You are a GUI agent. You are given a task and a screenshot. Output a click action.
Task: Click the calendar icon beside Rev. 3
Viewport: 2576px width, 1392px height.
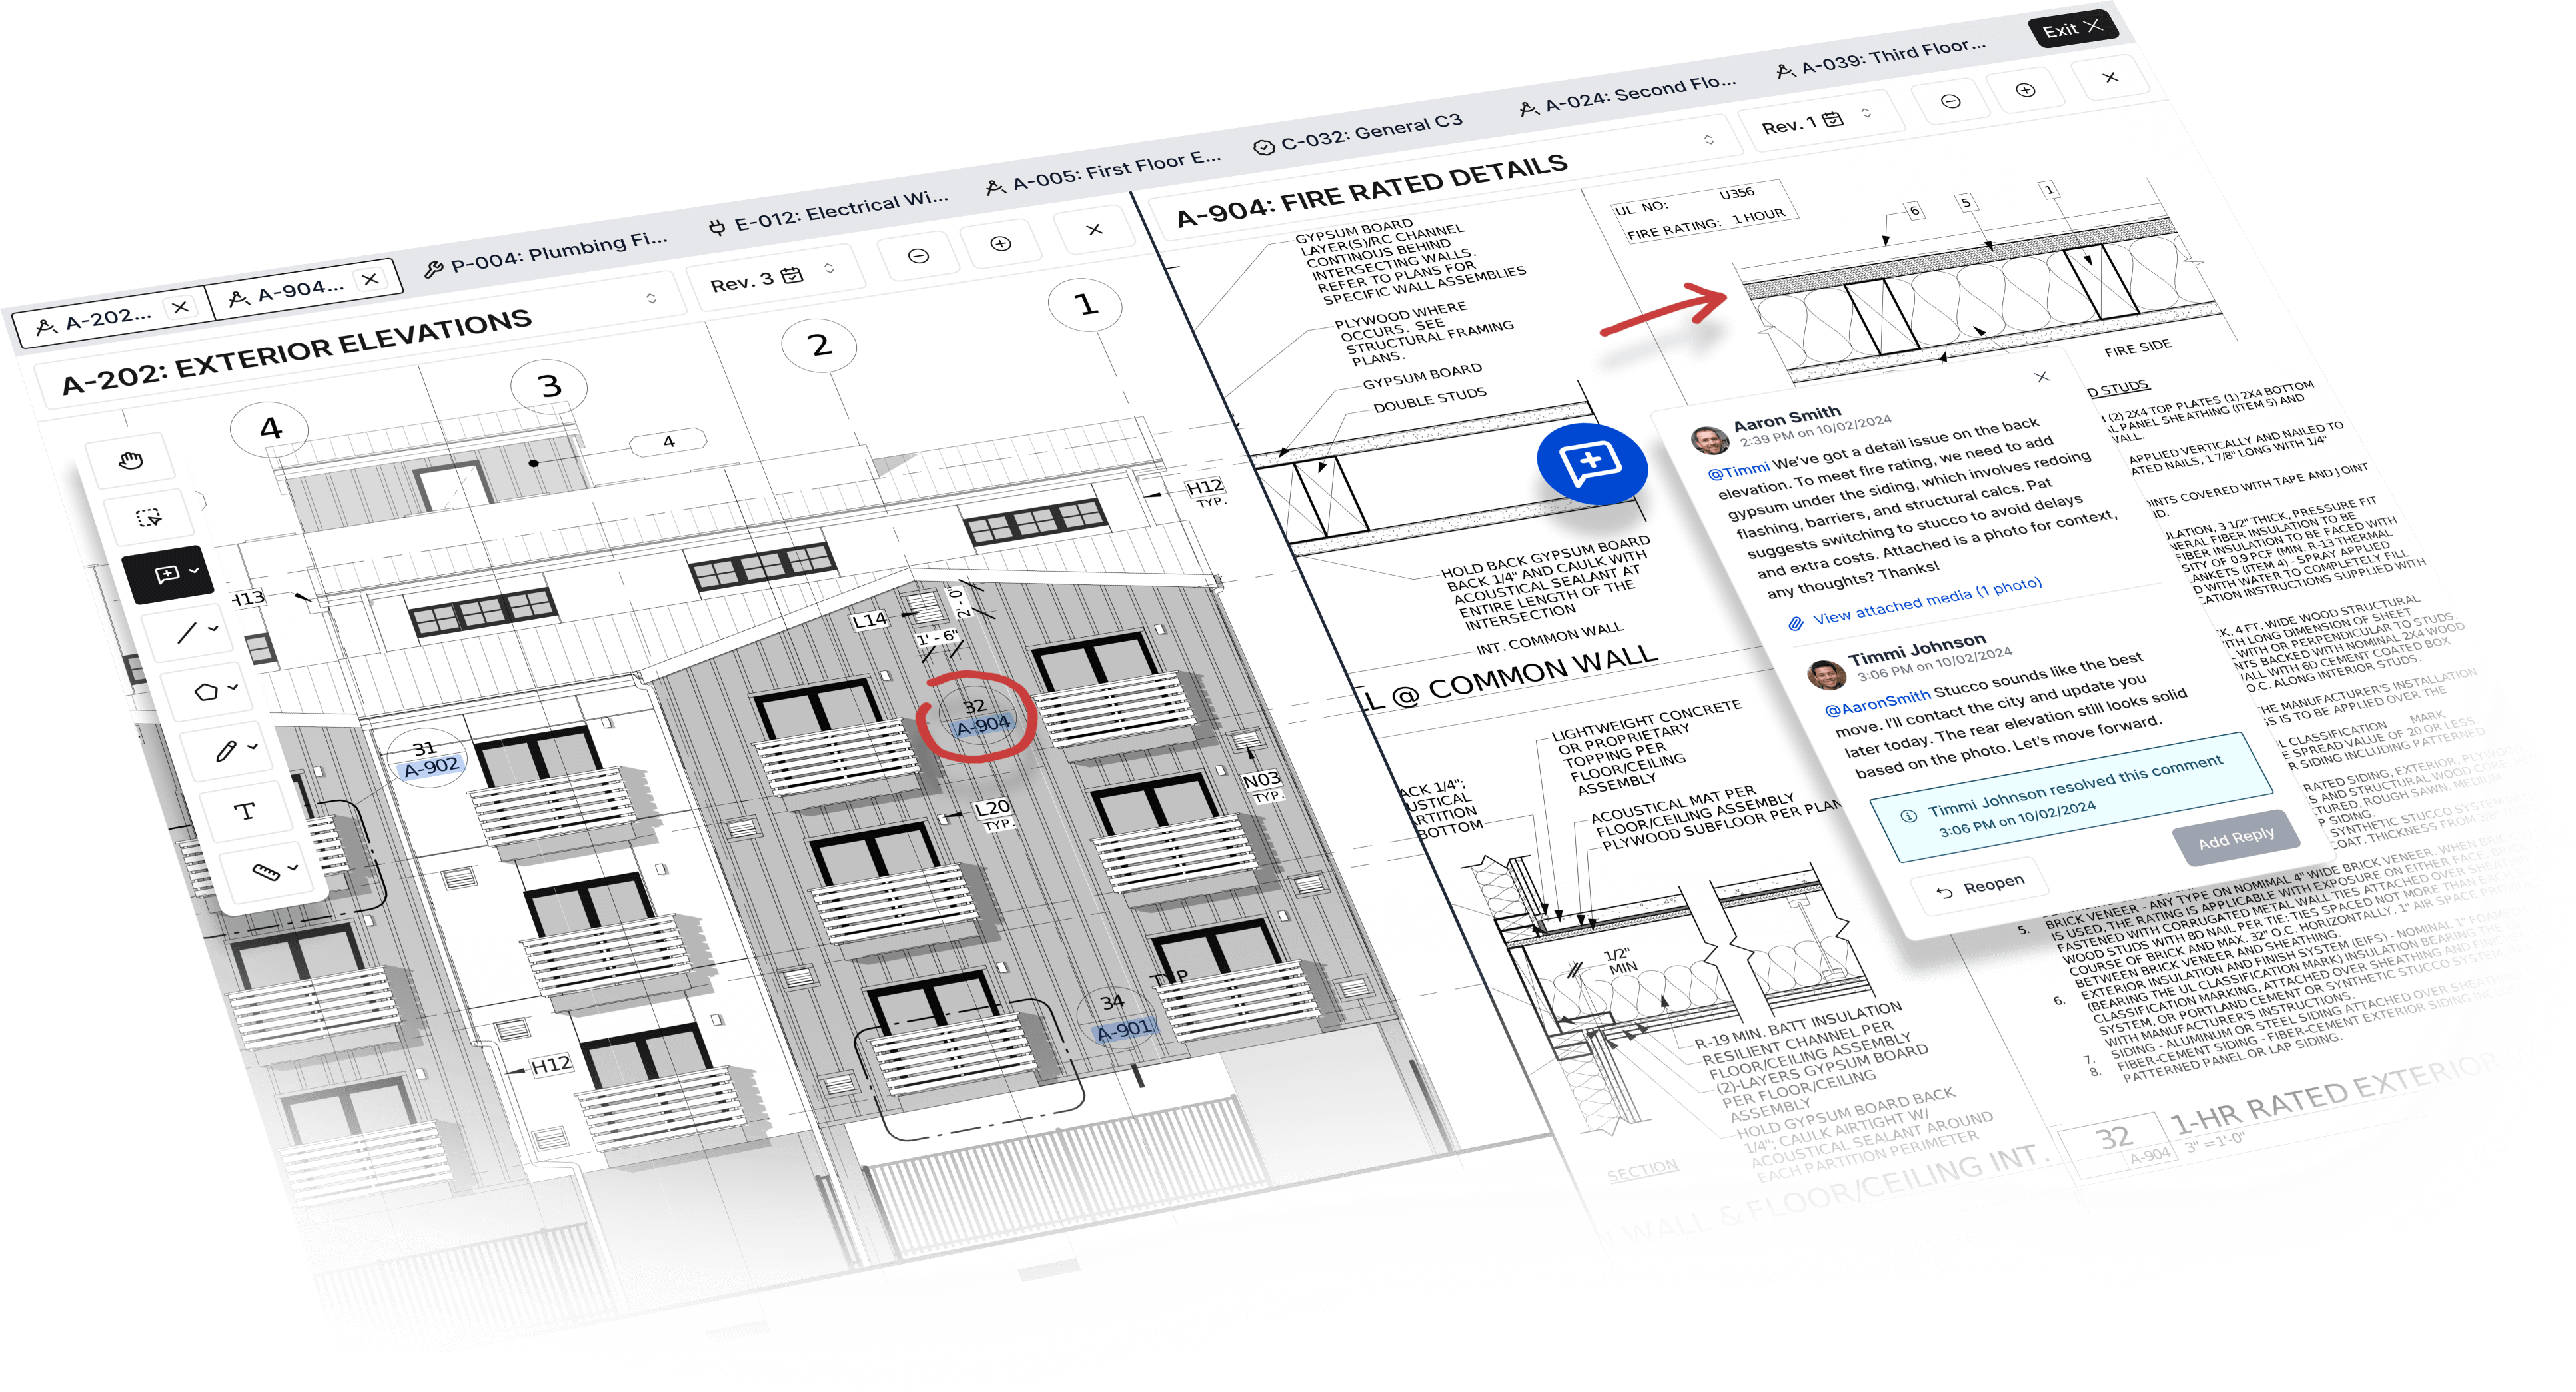coord(792,275)
